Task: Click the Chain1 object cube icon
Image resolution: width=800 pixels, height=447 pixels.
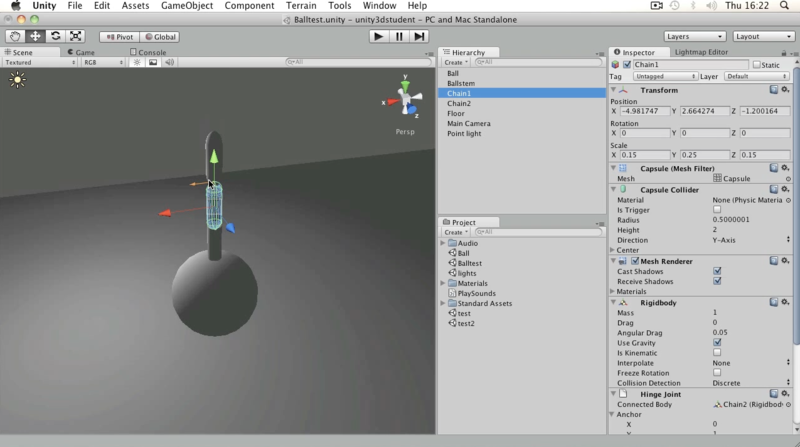Action: [615, 65]
